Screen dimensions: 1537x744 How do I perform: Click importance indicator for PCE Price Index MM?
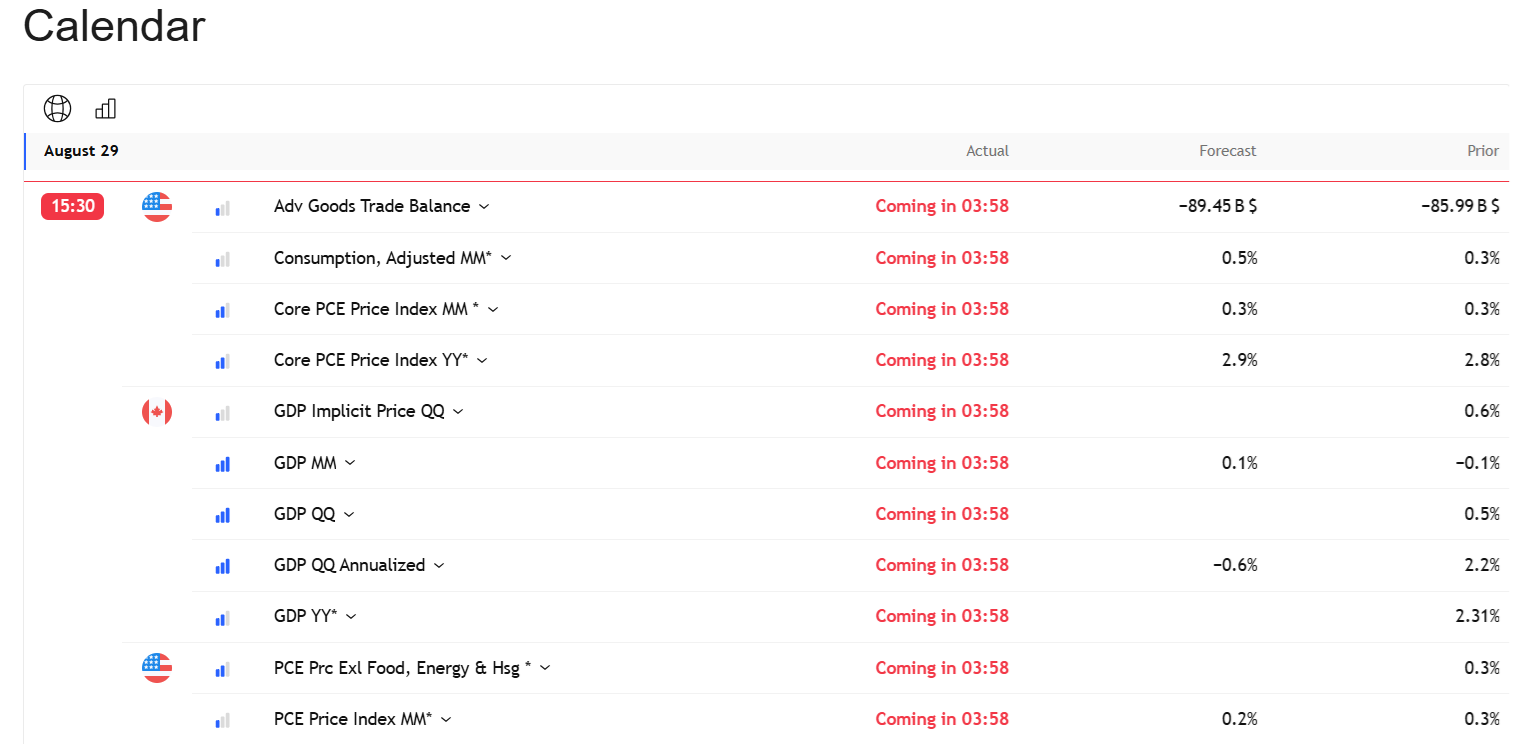(x=222, y=720)
